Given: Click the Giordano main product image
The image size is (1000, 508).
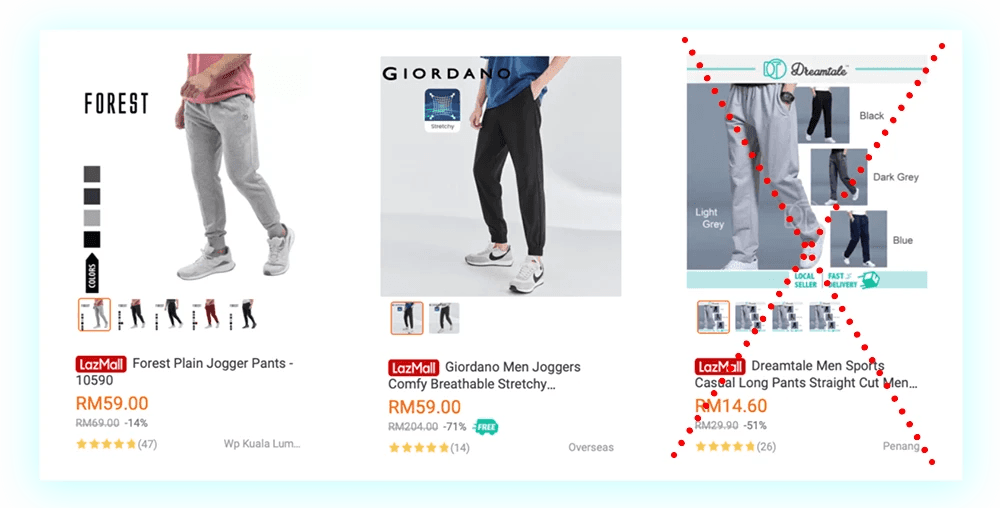Looking at the screenshot, I should point(501,176).
